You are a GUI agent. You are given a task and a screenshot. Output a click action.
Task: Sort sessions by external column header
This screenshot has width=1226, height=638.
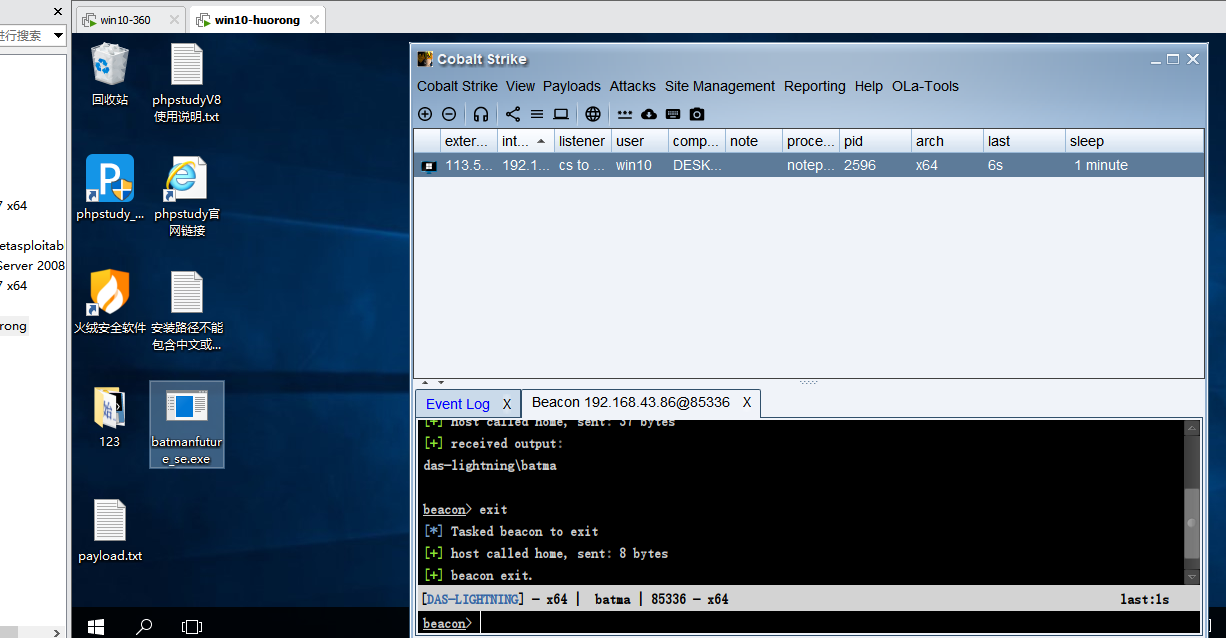(x=468, y=141)
